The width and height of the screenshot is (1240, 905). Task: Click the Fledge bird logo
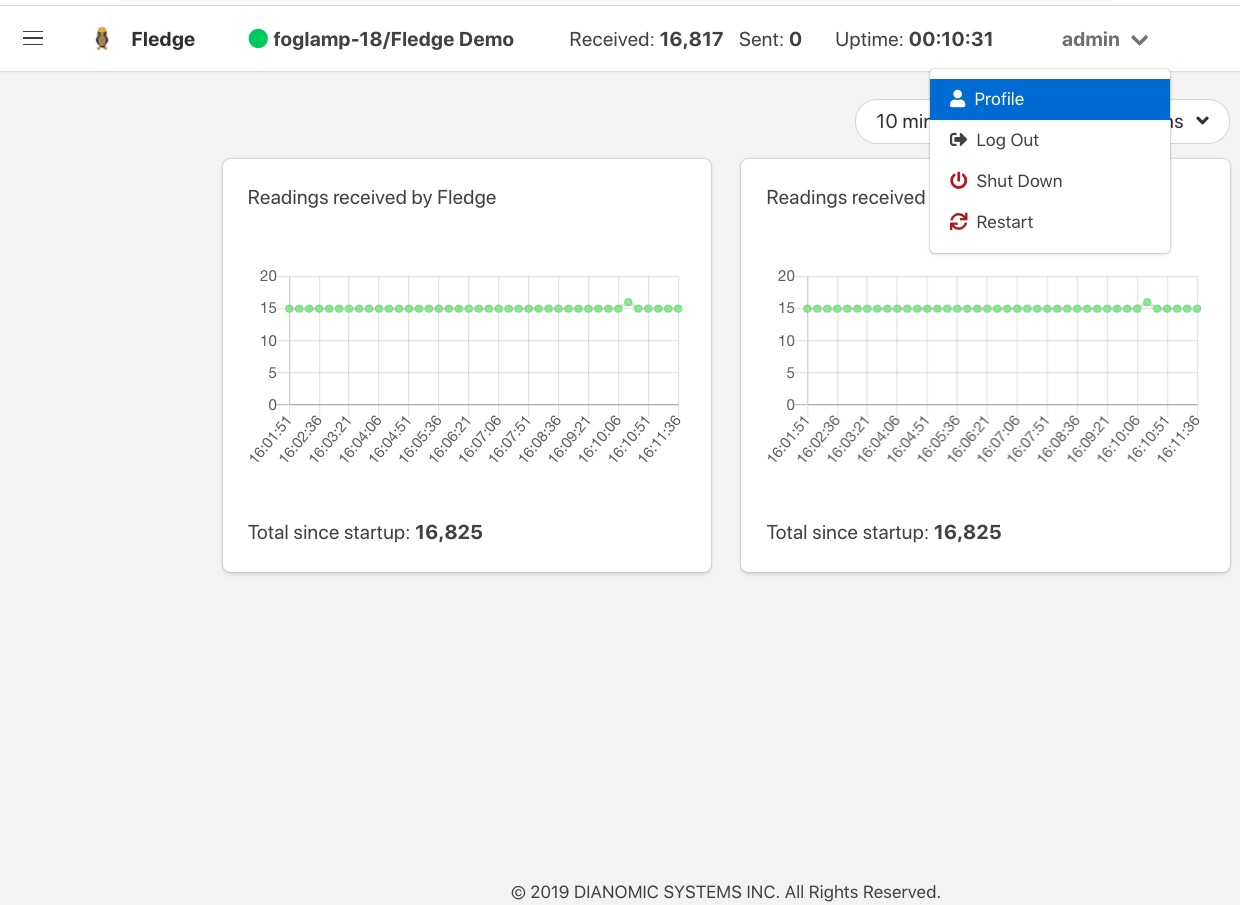[x=102, y=39]
